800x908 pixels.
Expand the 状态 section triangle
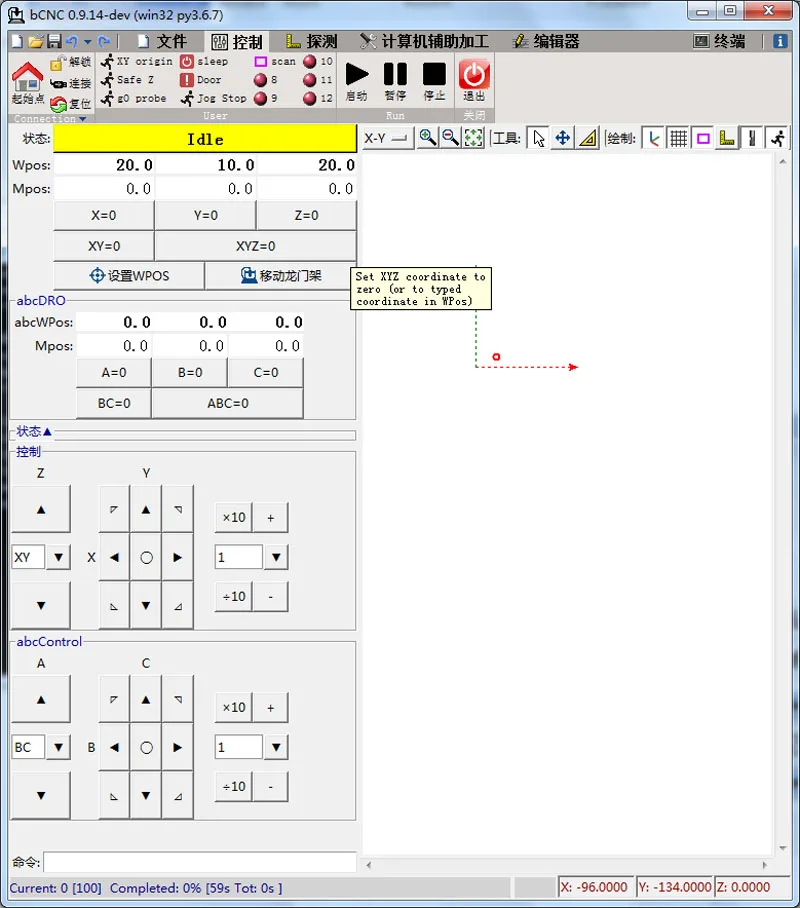point(48,431)
